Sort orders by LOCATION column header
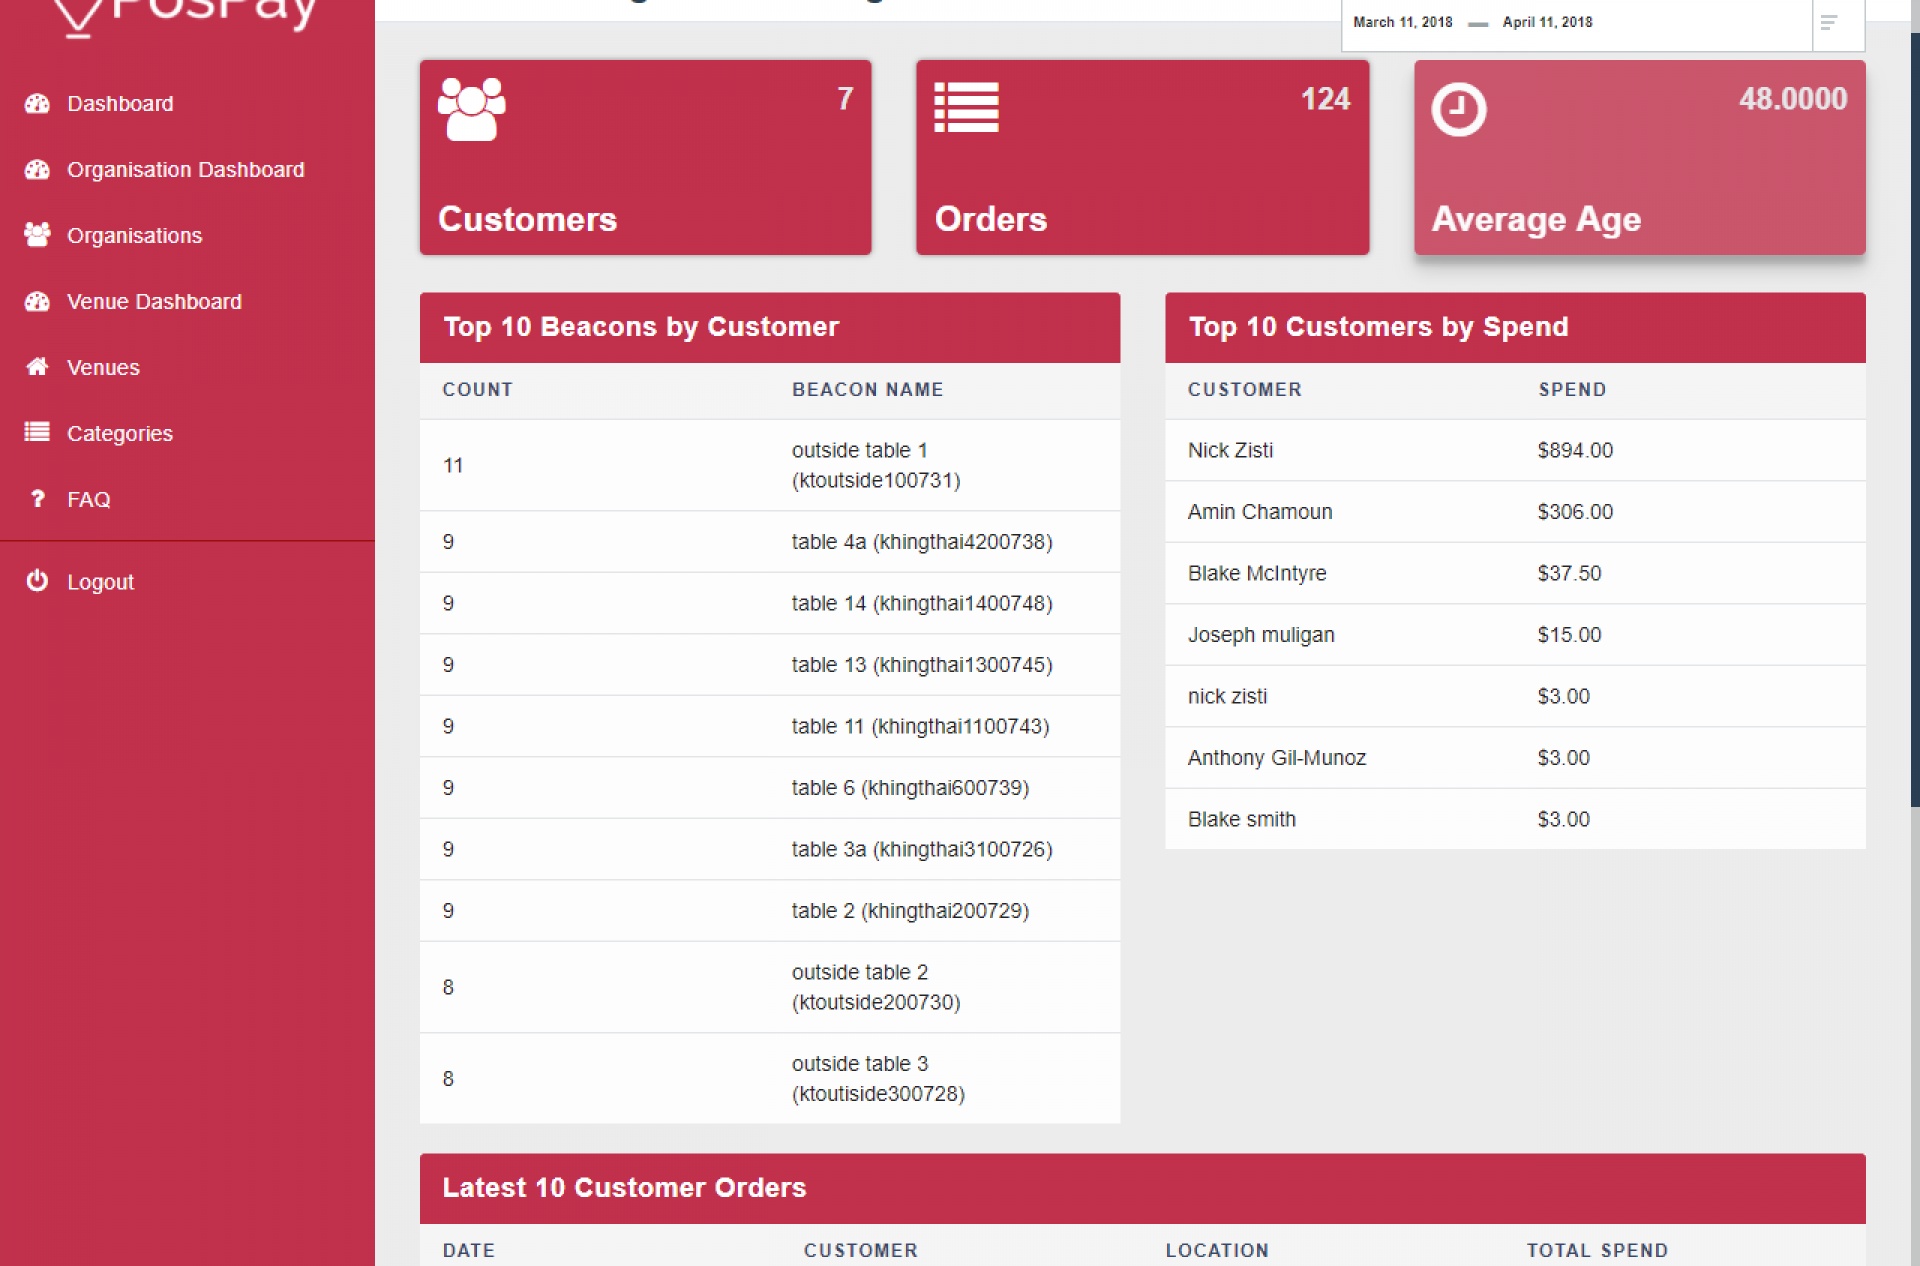The height and width of the screenshot is (1266, 1920). (x=1217, y=1250)
